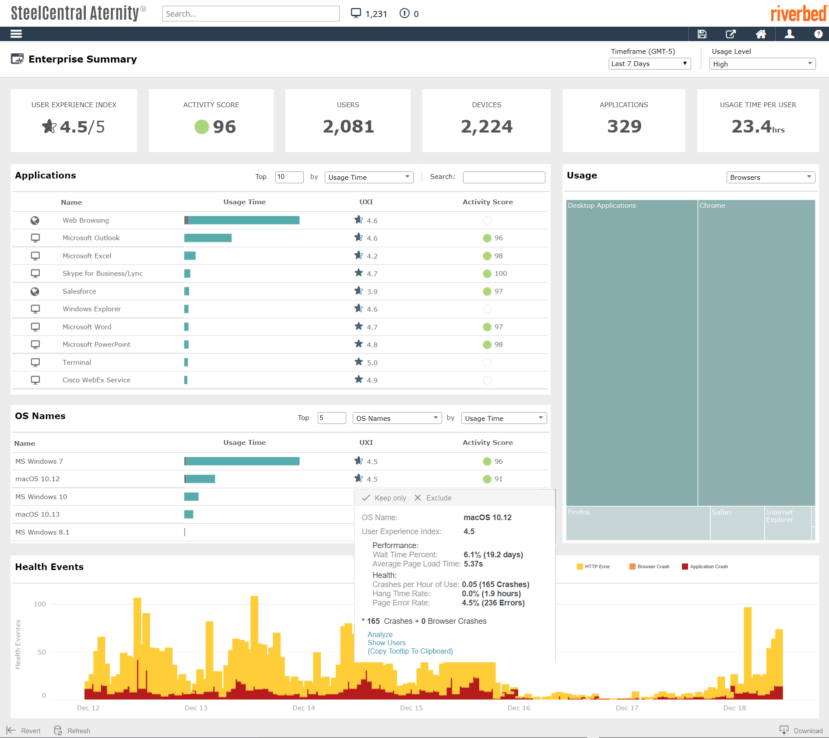Click the HTTP Error yellow legend swatch
829x738 pixels.
(579, 566)
